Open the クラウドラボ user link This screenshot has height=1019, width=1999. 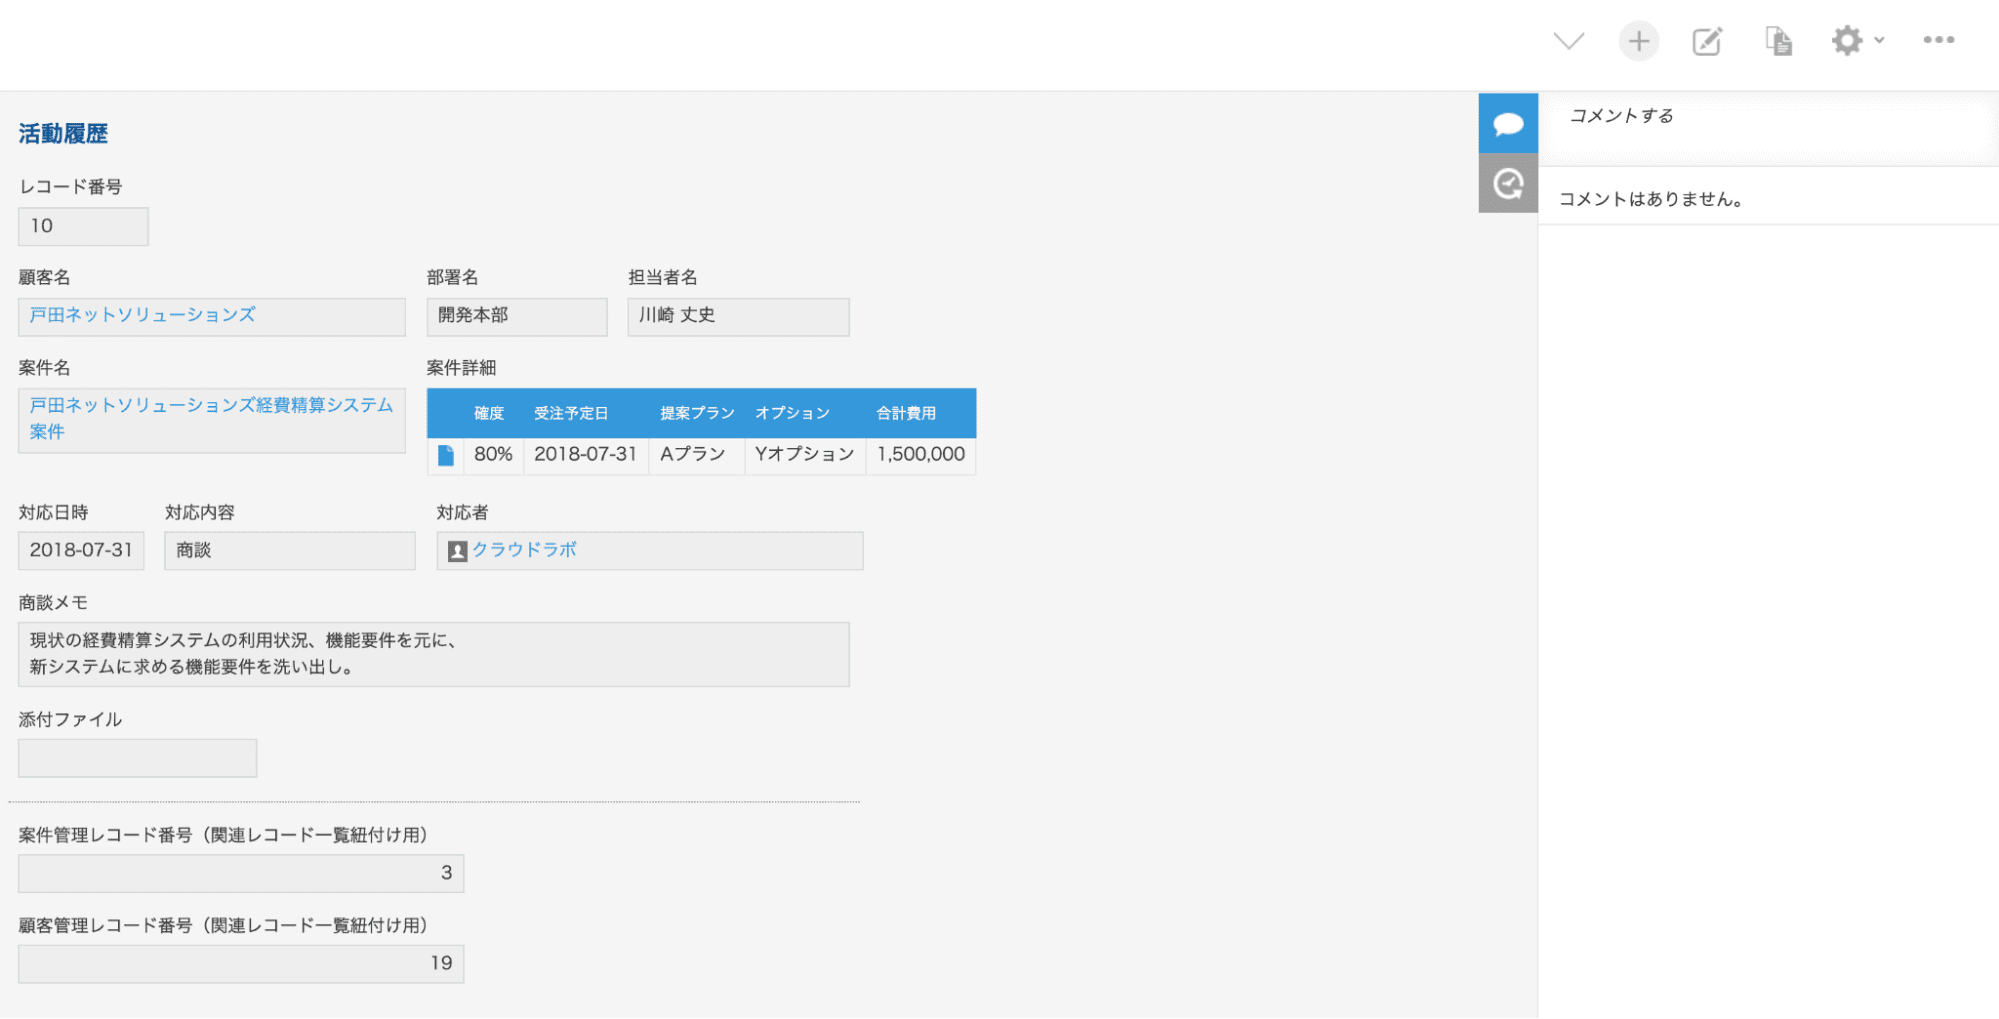pos(524,550)
